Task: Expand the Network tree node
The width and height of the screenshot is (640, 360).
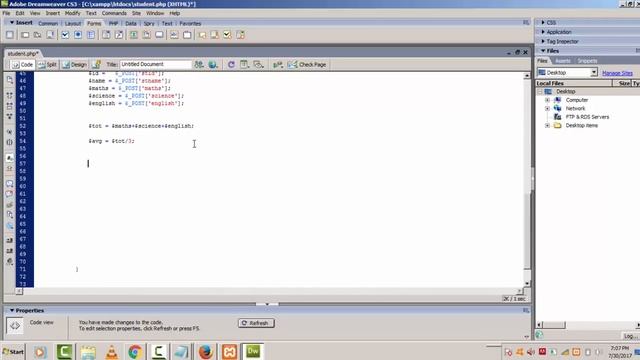Action: click(547, 109)
